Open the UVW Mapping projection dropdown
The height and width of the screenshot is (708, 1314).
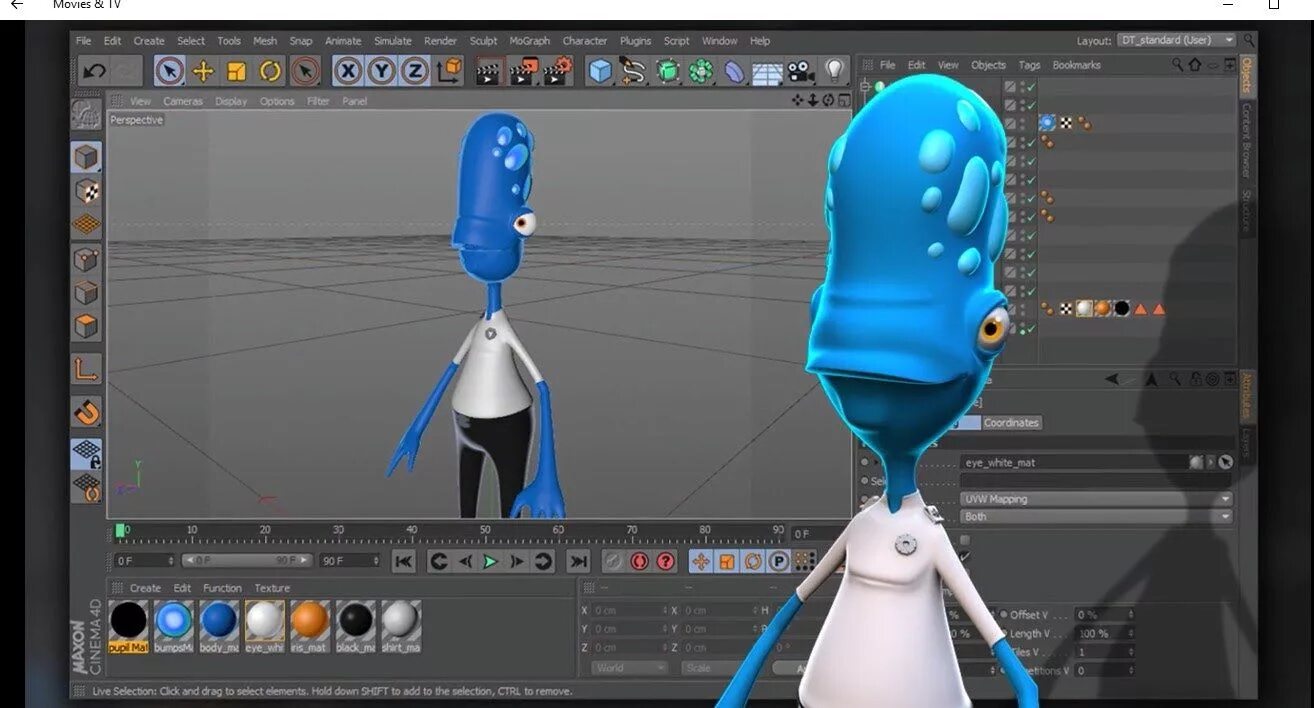click(x=1096, y=499)
